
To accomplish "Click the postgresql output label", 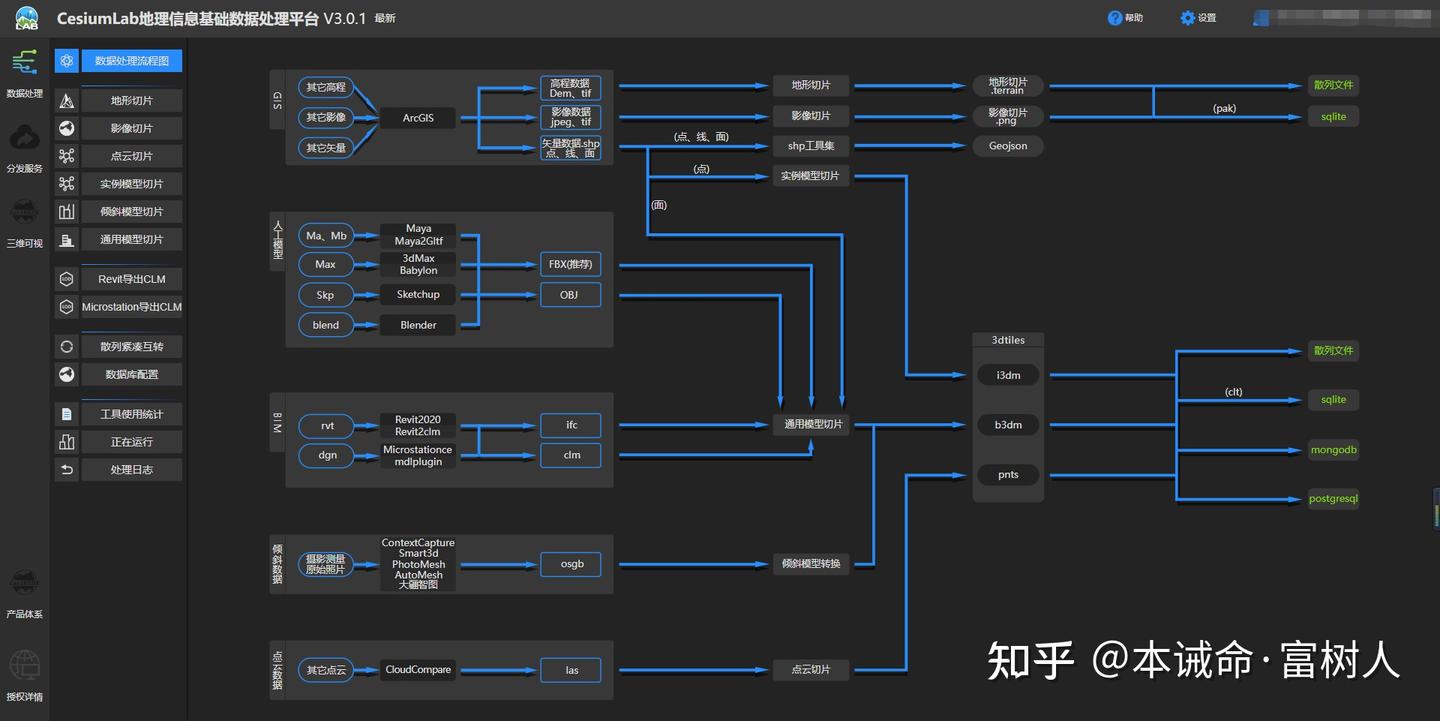I will [x=1334, y=499].
